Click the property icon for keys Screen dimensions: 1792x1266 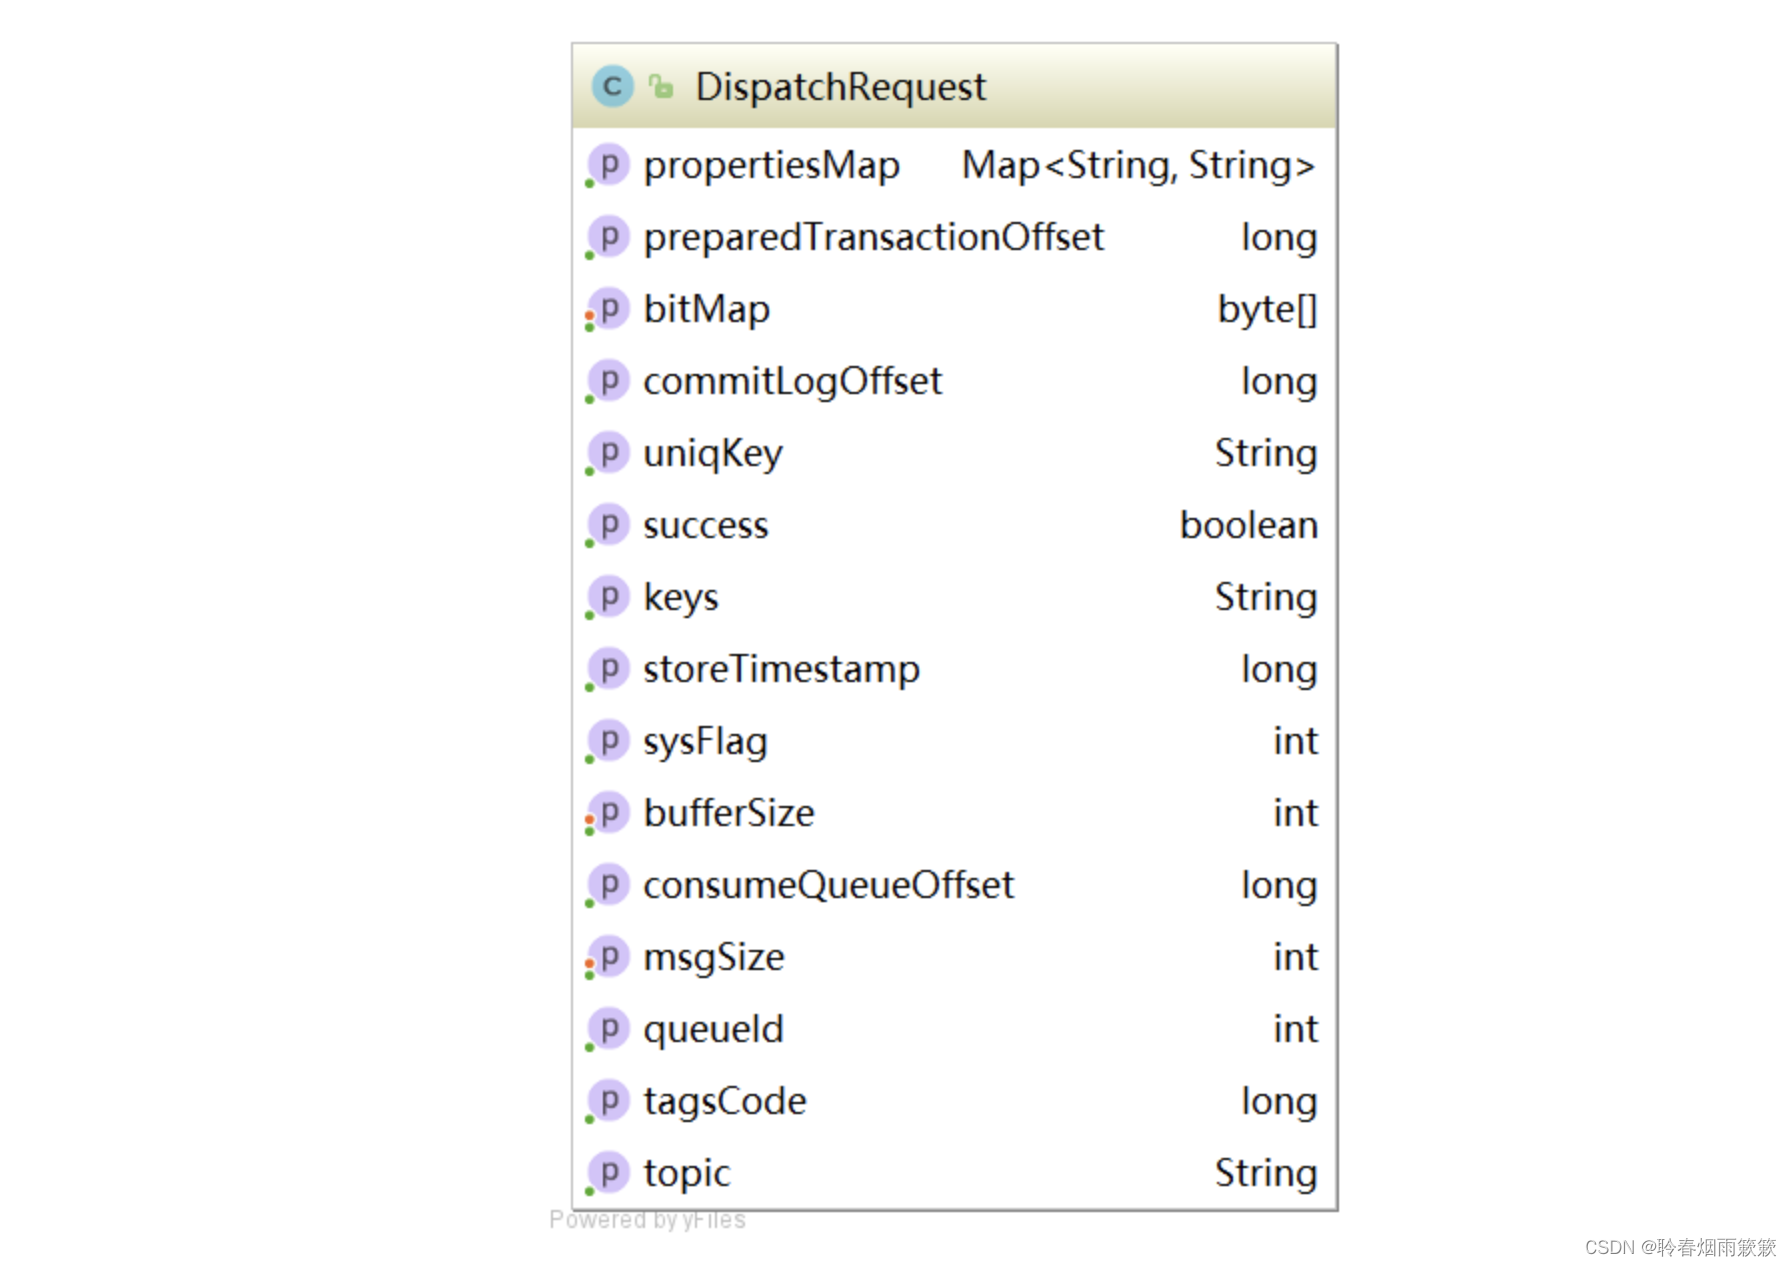[608, 597]
